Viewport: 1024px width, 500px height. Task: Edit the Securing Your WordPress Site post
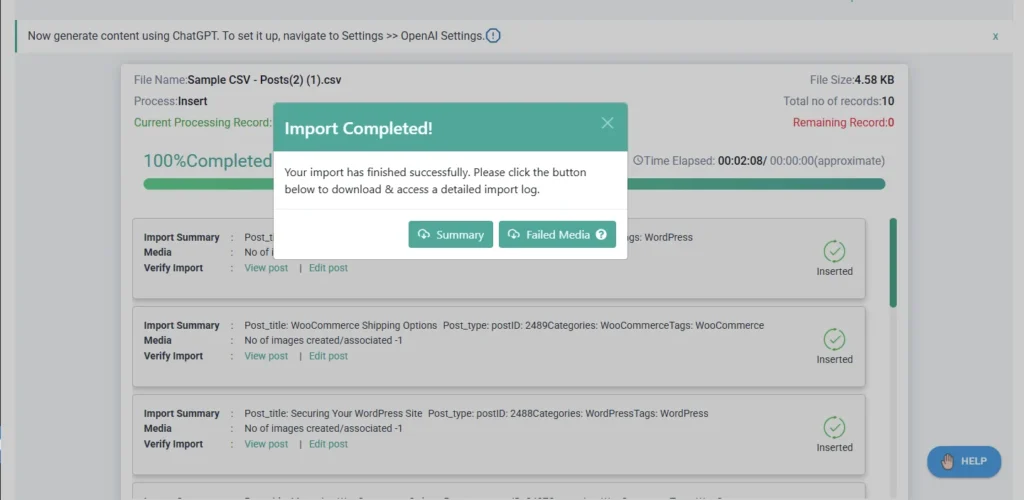coord(328,444)
